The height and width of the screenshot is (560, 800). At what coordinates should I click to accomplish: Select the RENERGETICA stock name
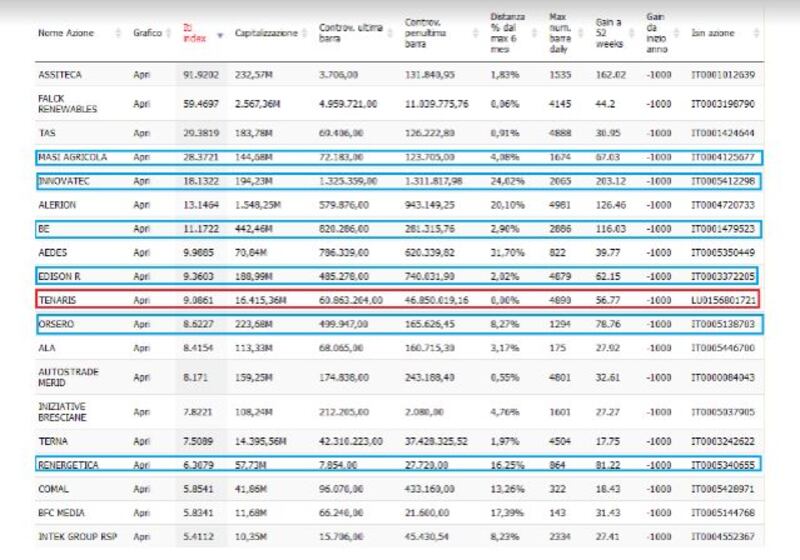click(68, 465)
